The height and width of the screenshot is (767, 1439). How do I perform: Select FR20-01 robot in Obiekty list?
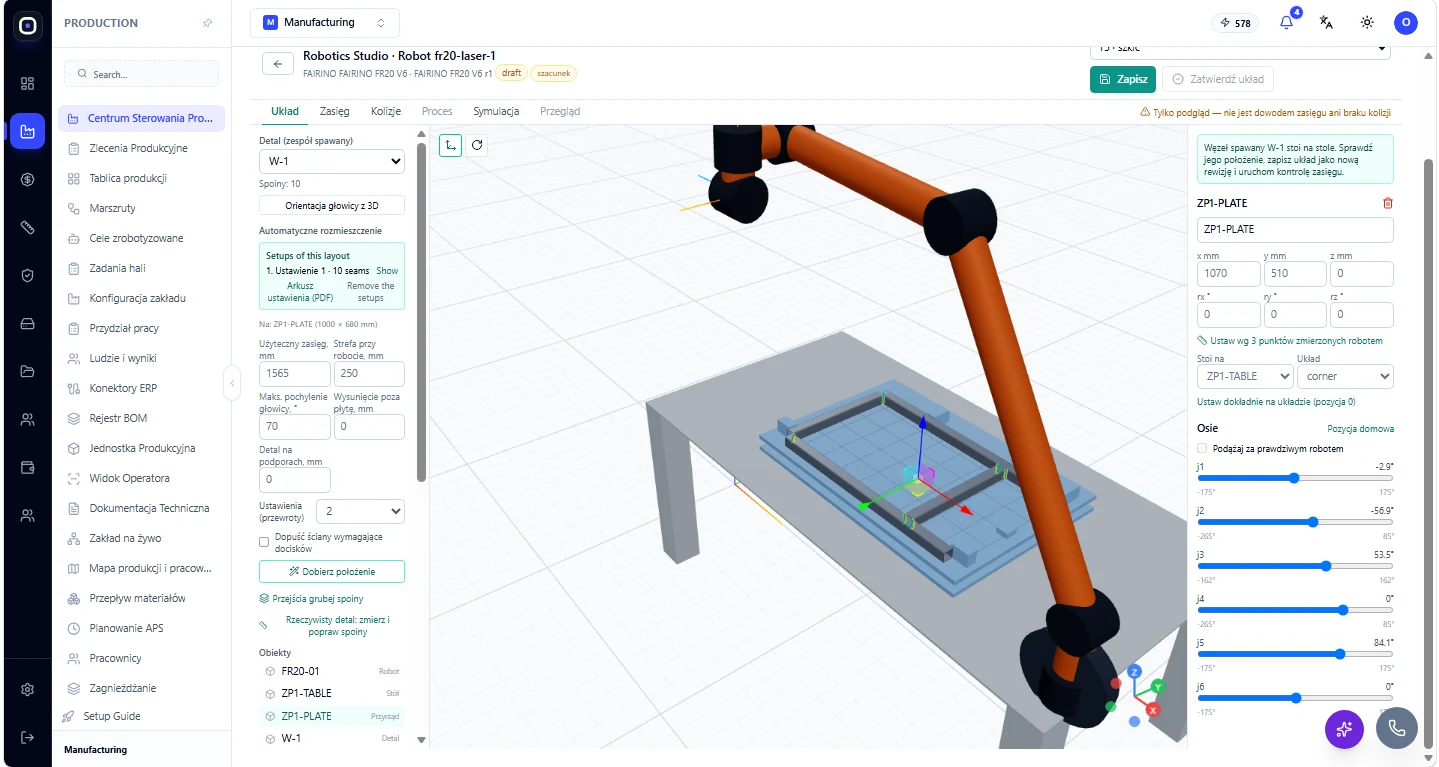[332, 671]
